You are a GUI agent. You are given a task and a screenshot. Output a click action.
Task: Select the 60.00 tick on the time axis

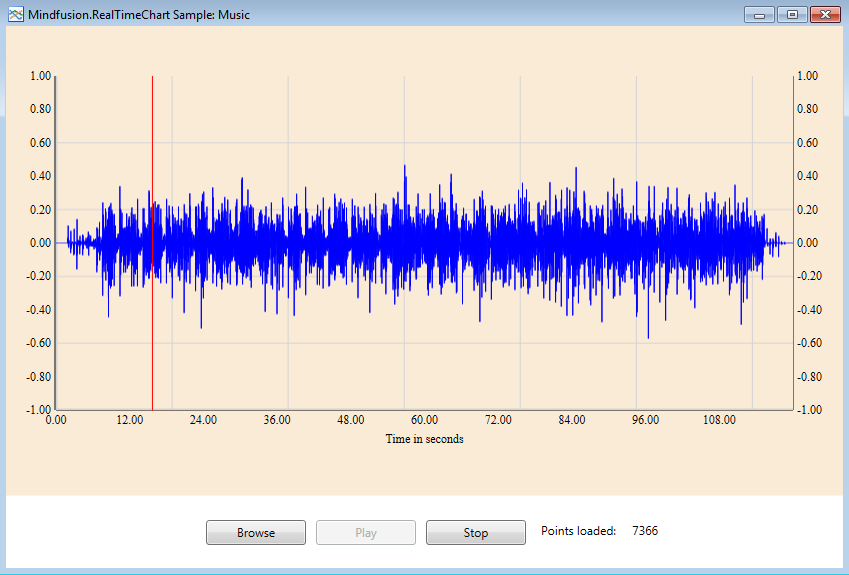click(424, 420)
